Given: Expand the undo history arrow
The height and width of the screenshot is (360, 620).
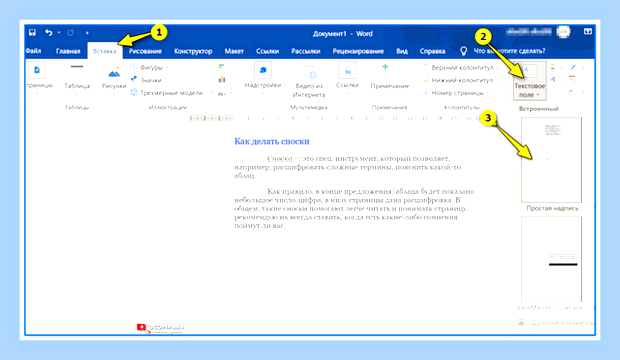Looking at the screenshot, I should 59,32.
